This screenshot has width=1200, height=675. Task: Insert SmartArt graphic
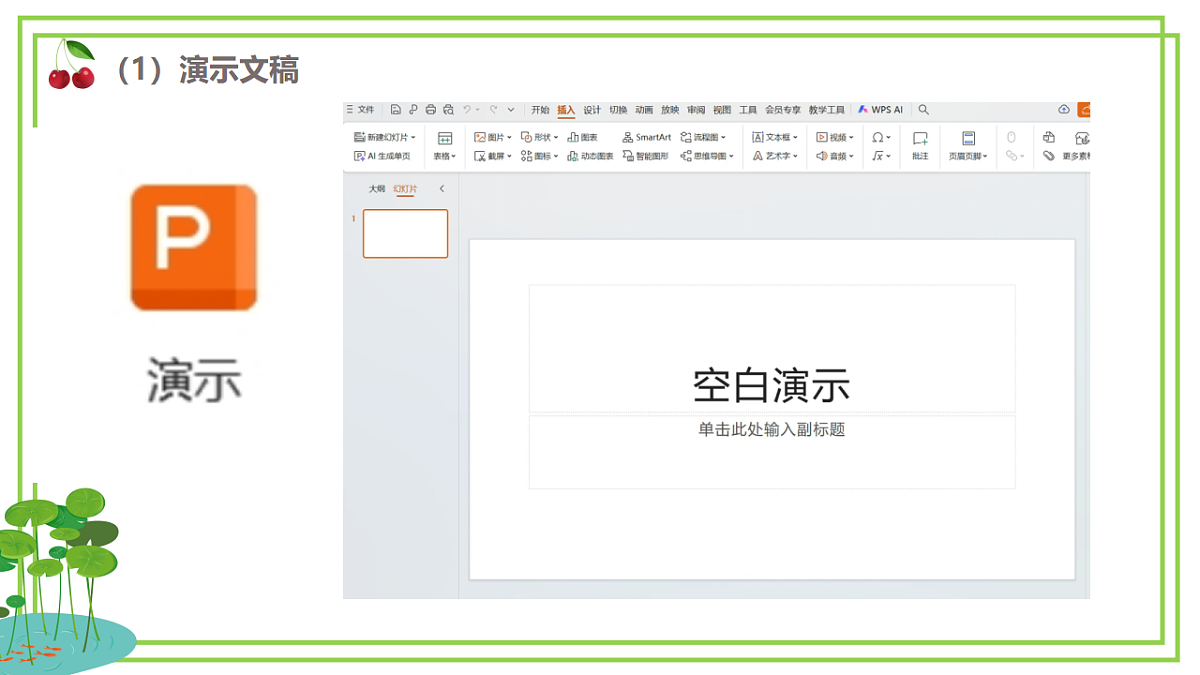(647, 137)
